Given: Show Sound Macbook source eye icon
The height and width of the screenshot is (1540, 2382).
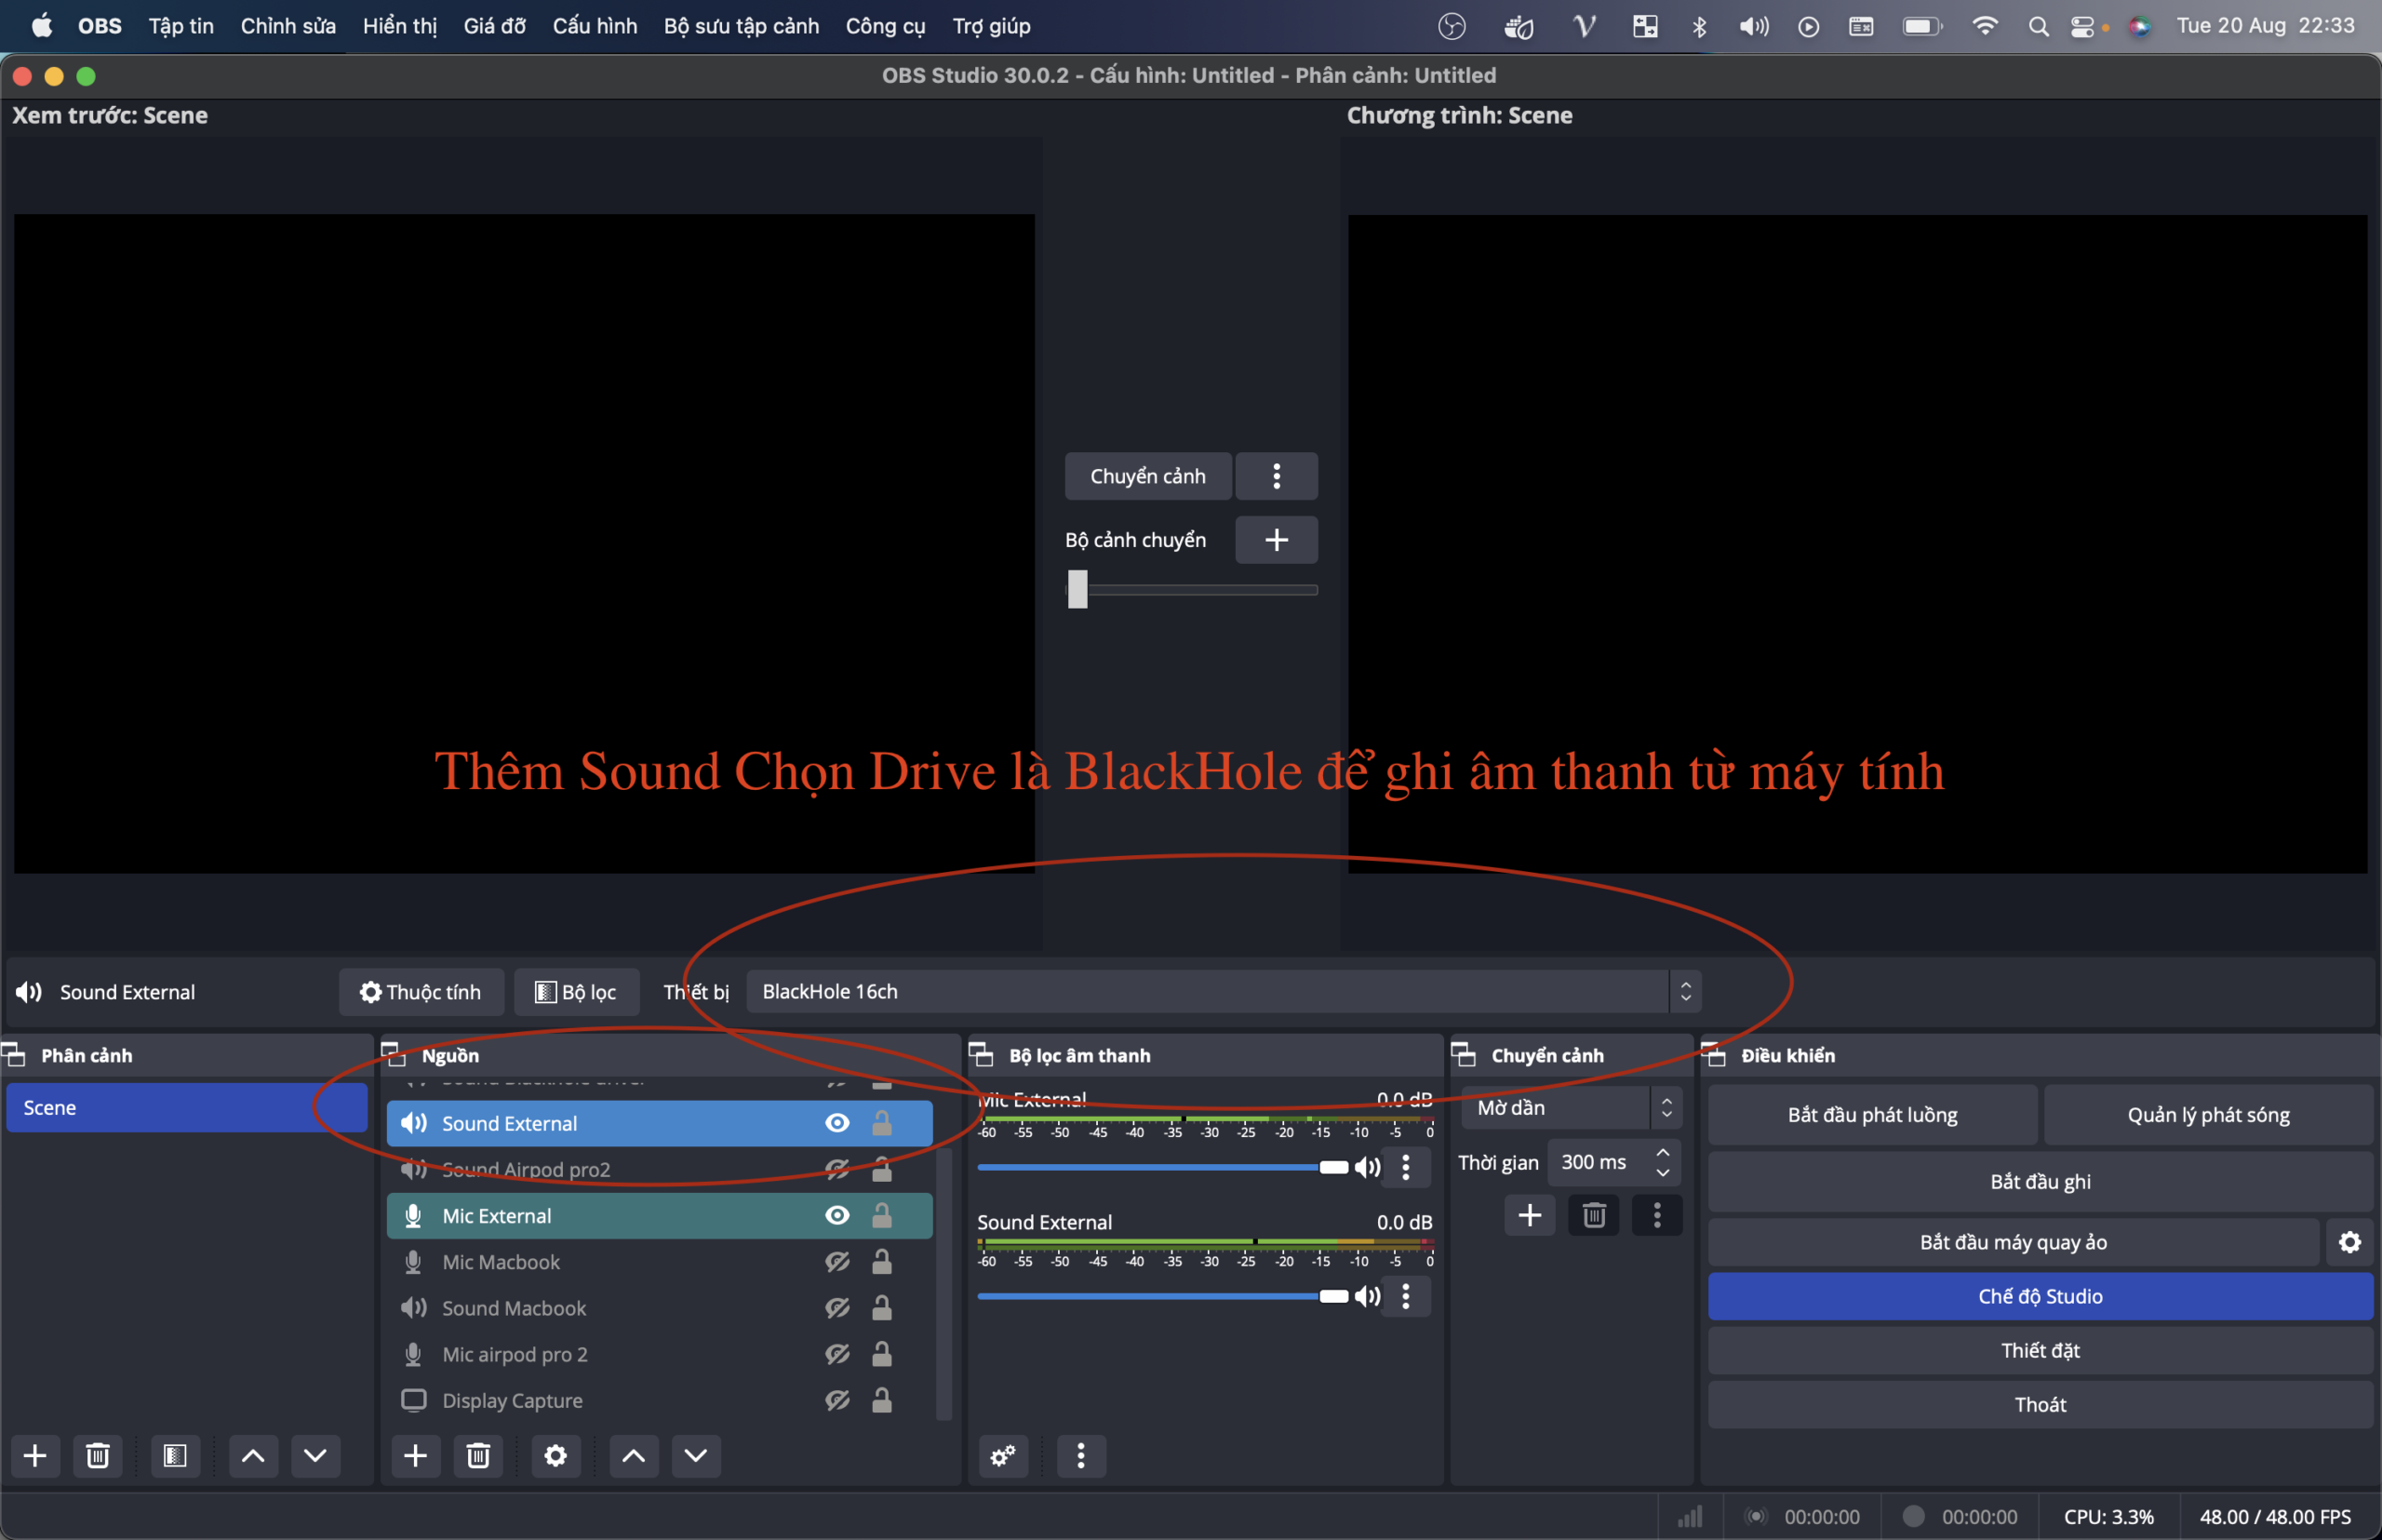Looking at the screenshot, I should click(x=838, y=1308).
